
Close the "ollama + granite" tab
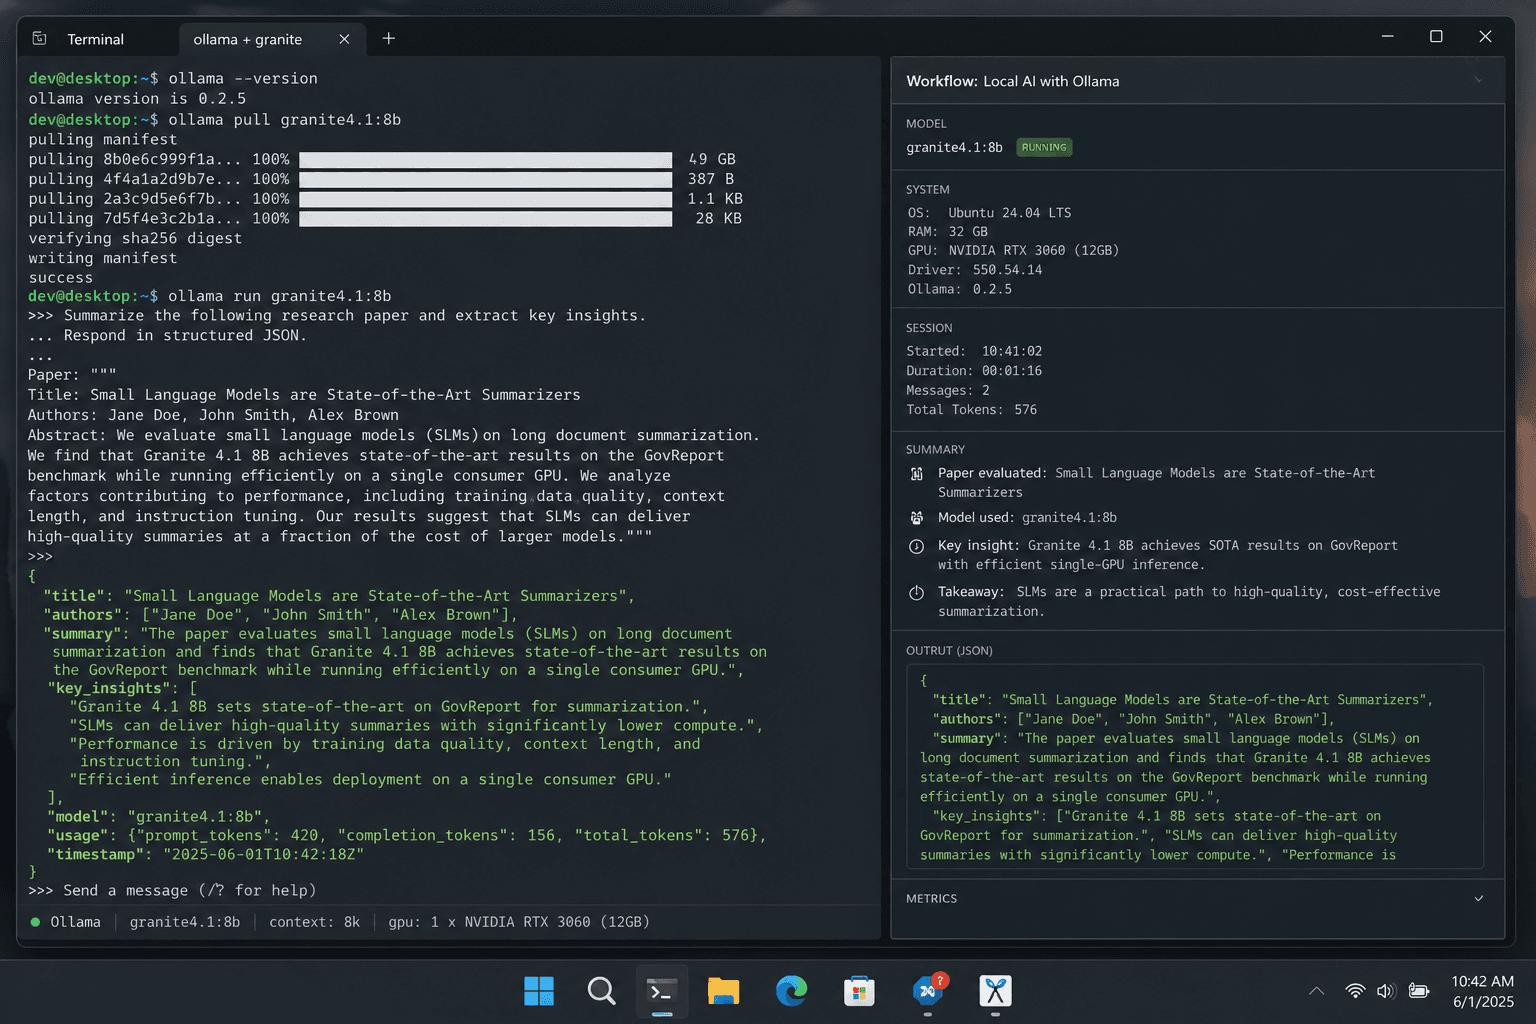coord(345,39)
